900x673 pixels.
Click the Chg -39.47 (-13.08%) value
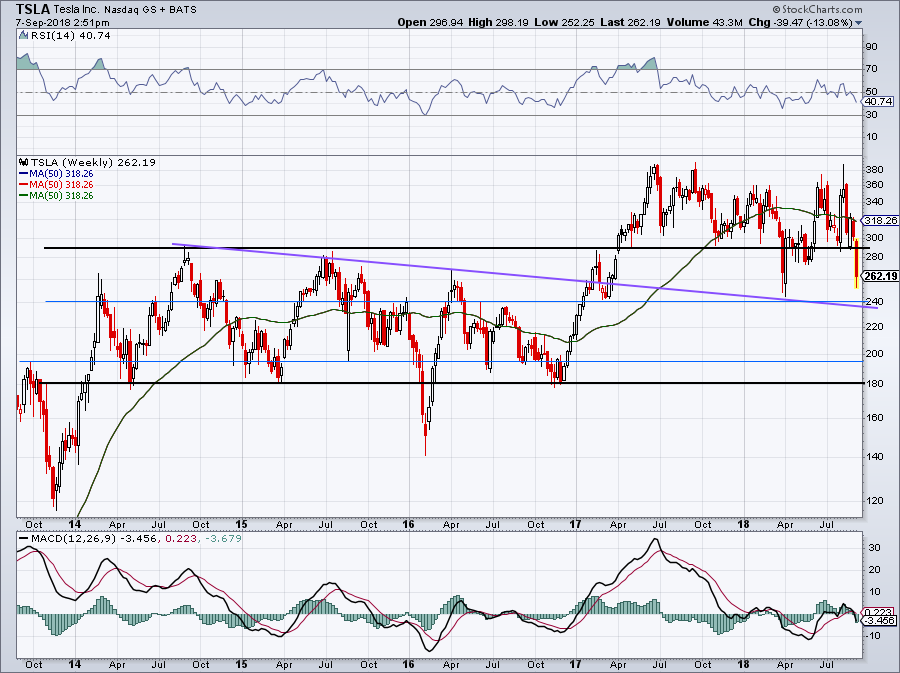tap(801, 22)
